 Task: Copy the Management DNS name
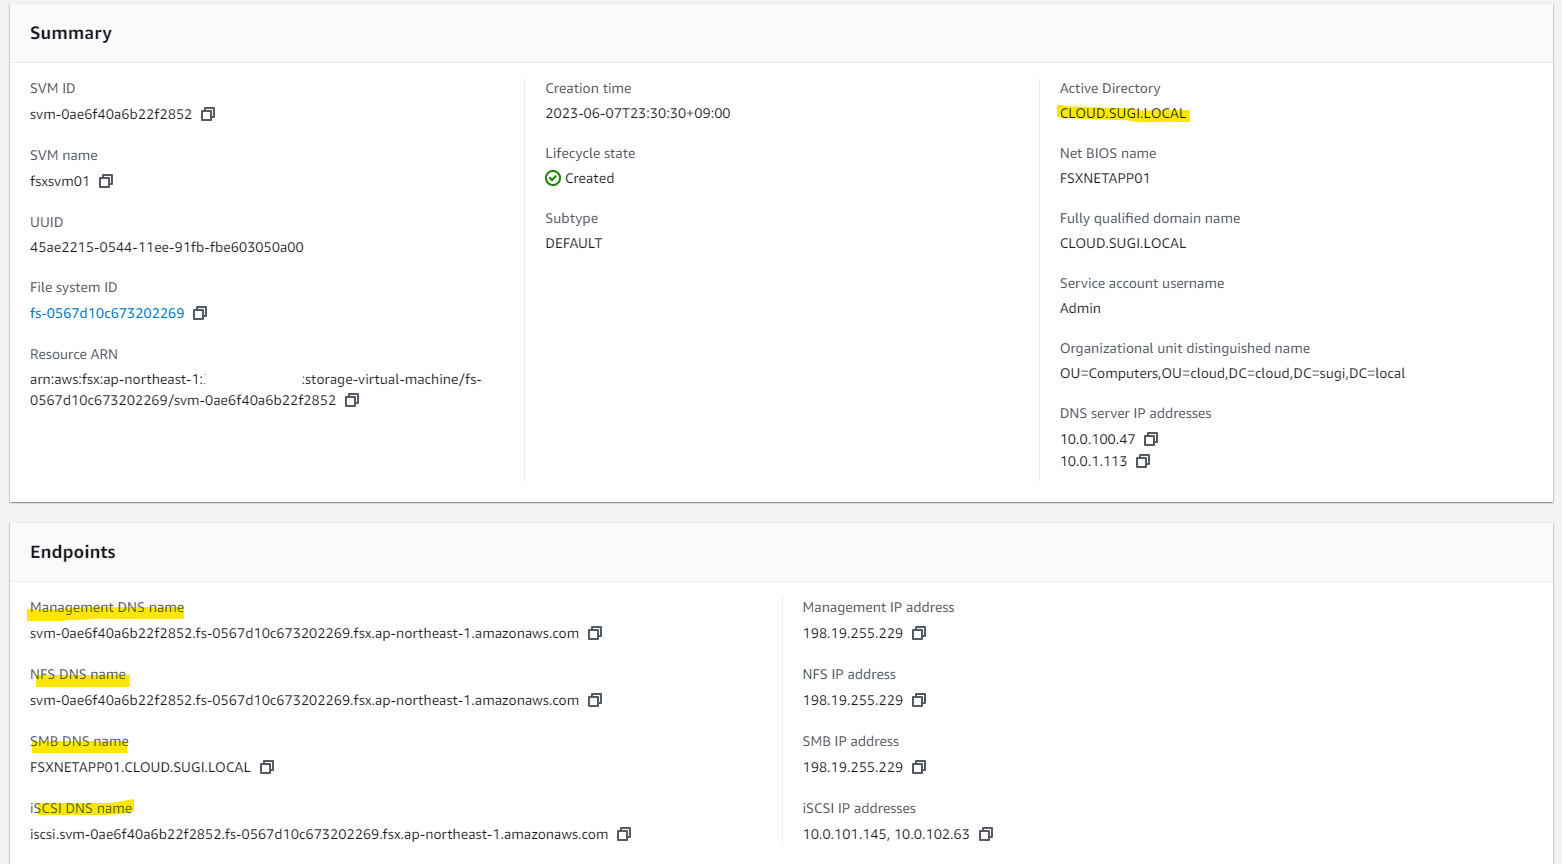click(x=595, y=633)
